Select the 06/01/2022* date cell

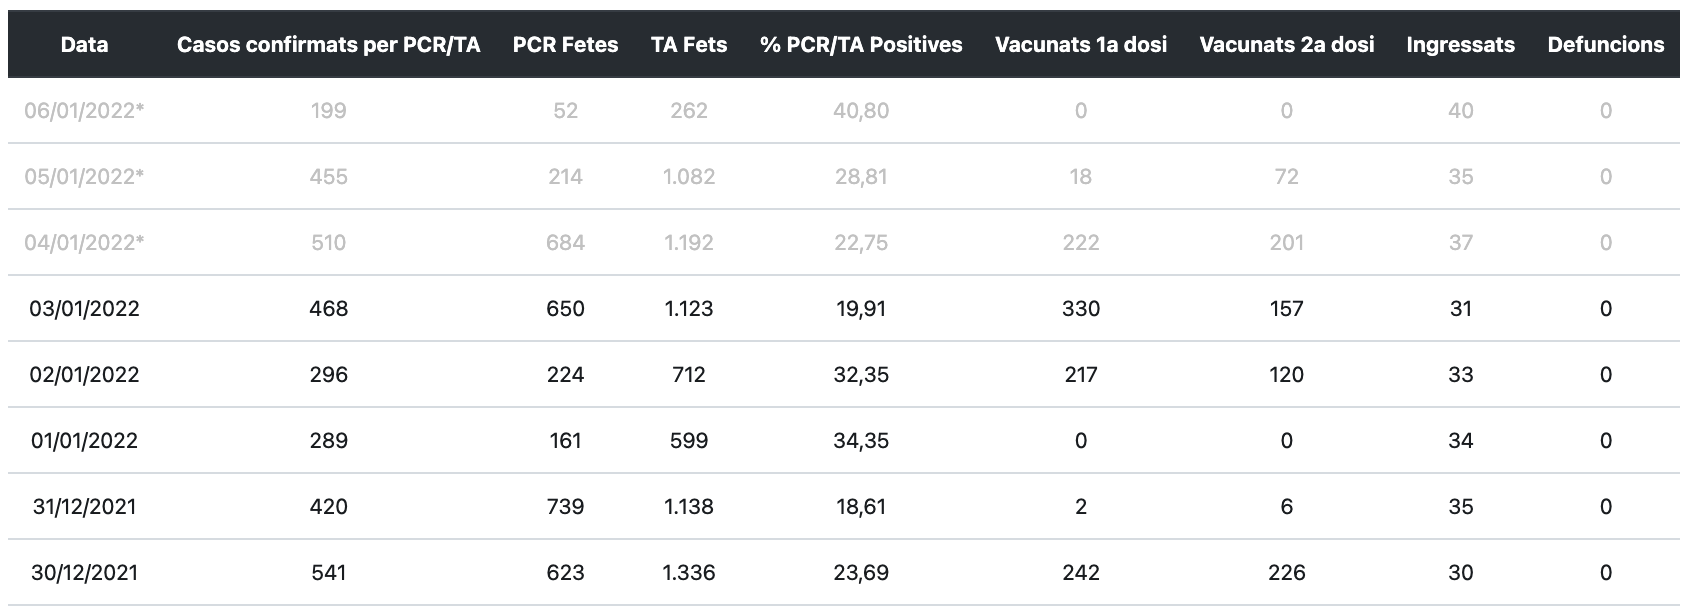pyautogui.click(x=84, y=111)
